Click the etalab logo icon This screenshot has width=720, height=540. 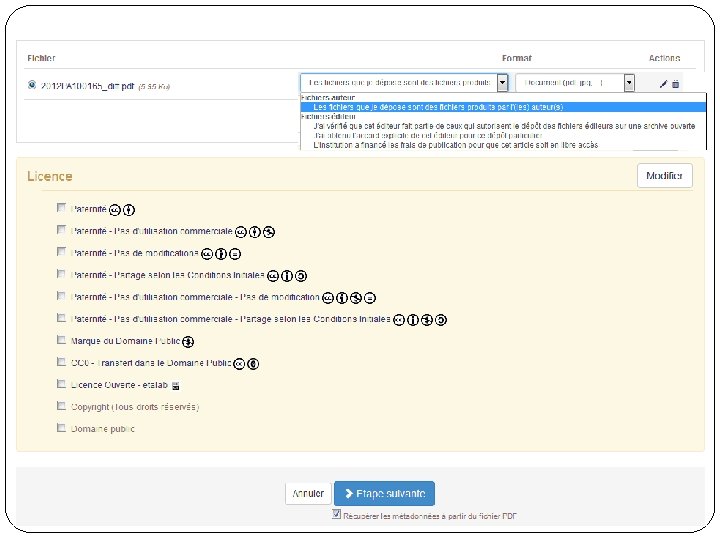175,386
